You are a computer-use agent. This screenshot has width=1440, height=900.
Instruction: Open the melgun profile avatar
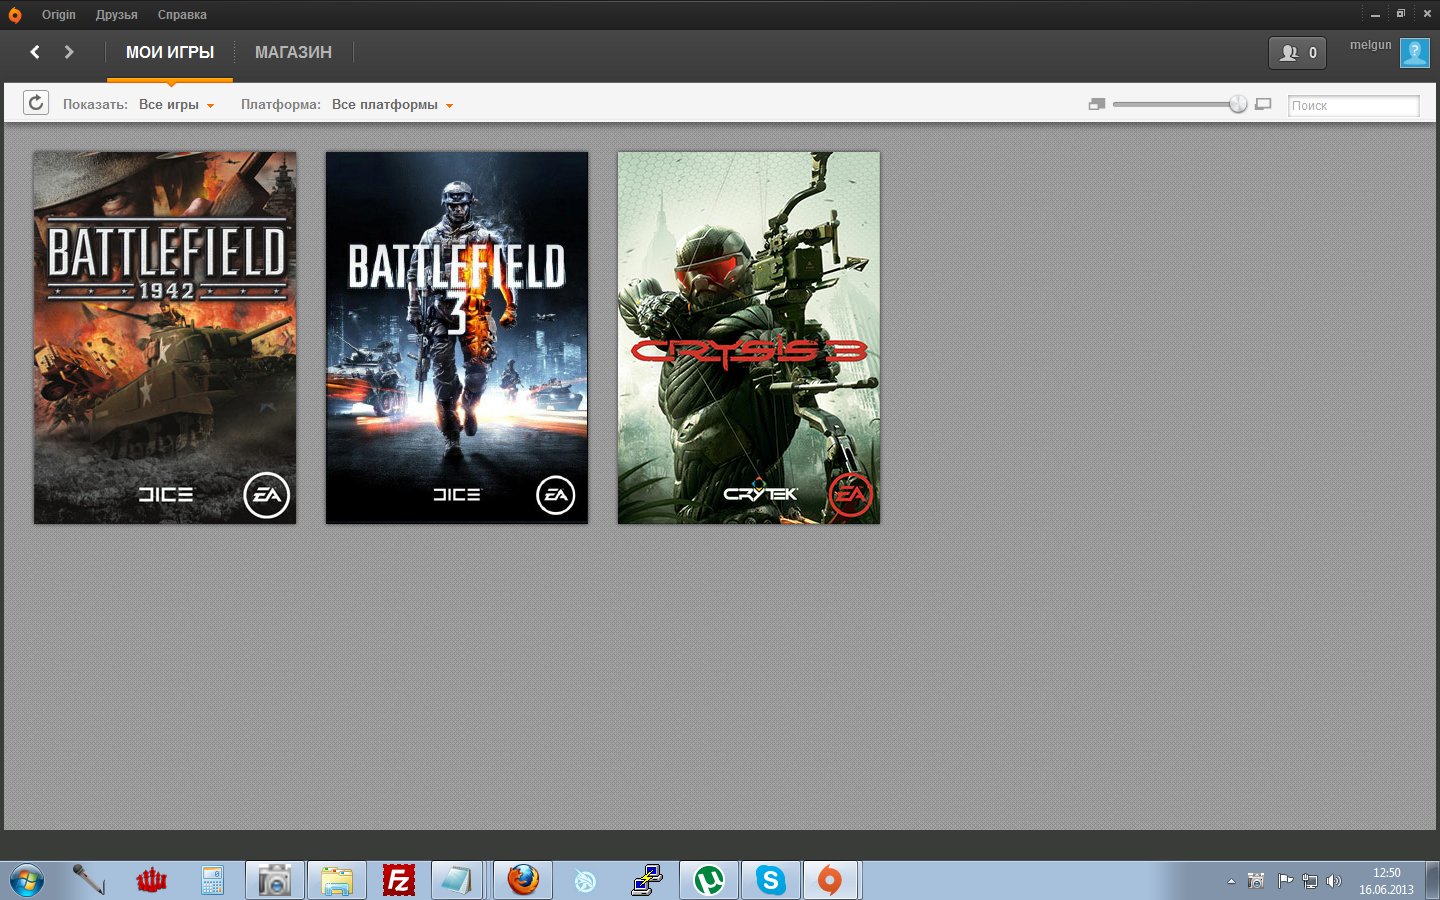(x=1415, y=53)
